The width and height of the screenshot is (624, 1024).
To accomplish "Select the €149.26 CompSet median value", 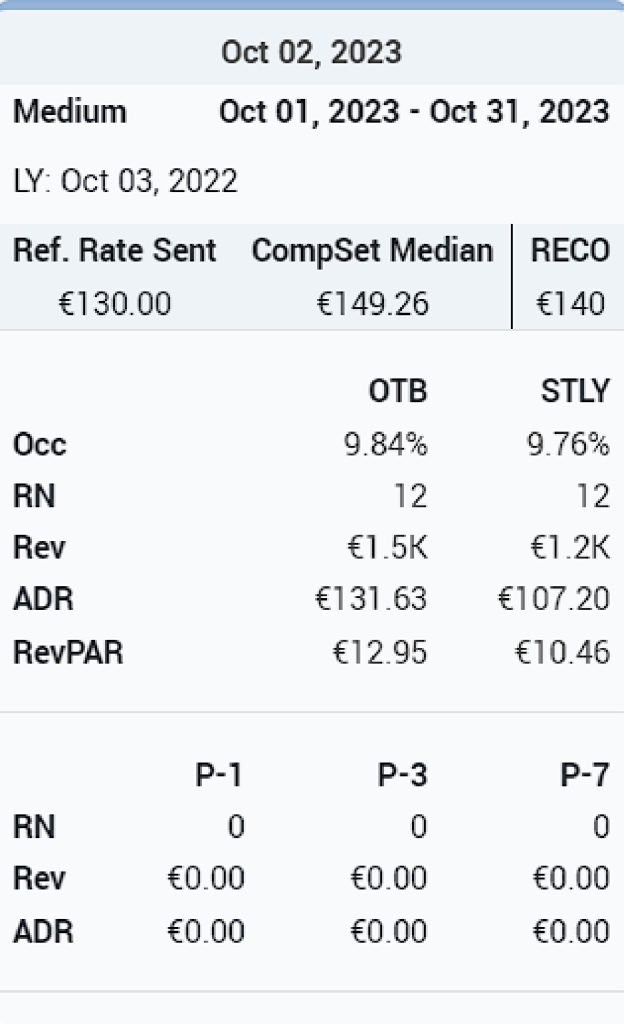I will pos(373,304).
